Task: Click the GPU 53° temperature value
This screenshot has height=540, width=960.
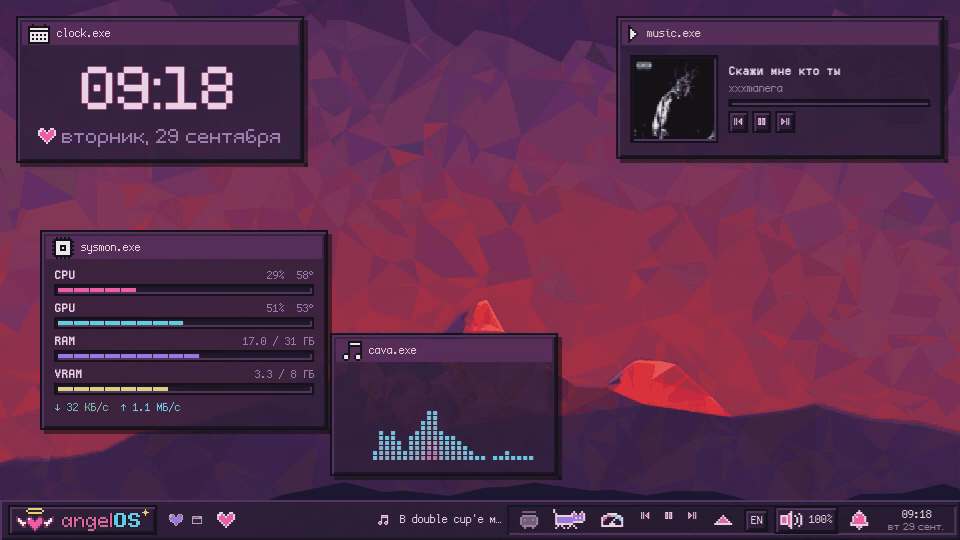Action: [305, 308]
